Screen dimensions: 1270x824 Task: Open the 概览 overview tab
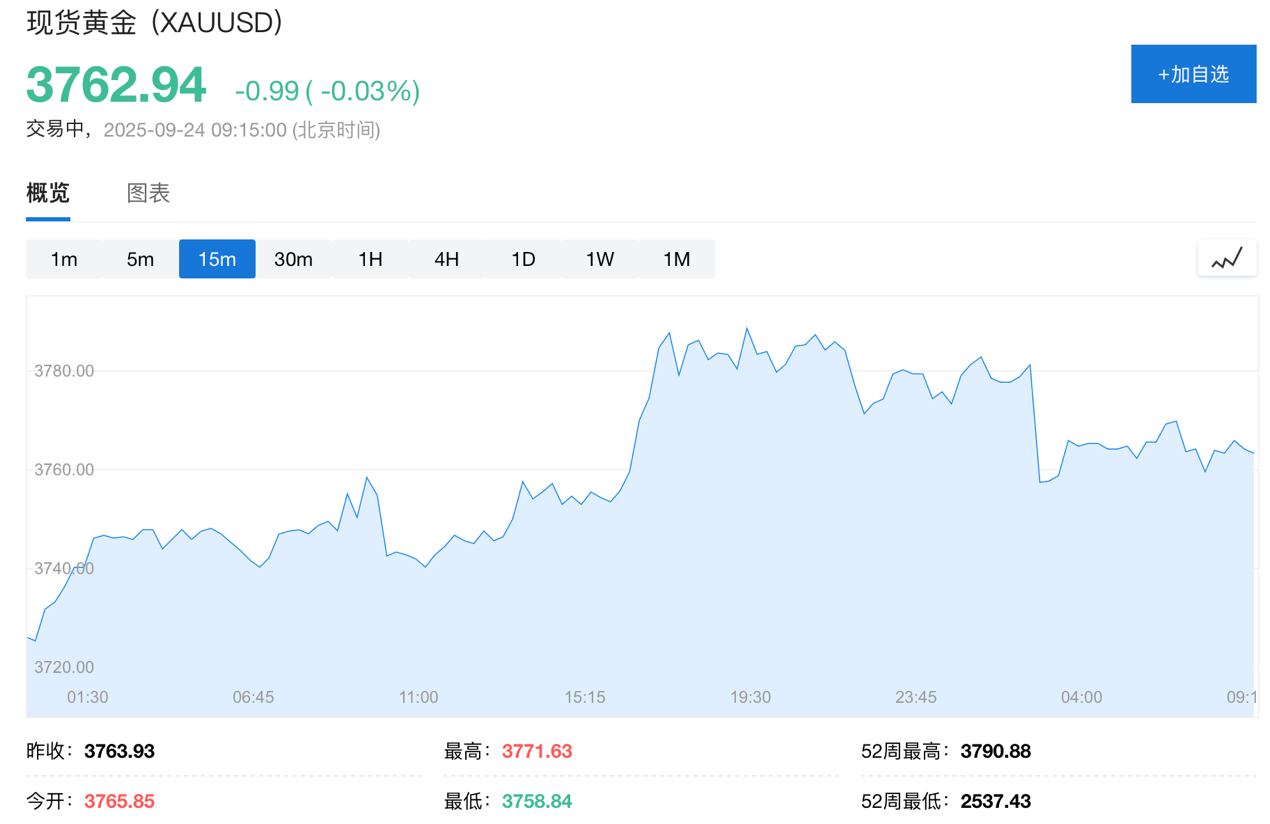48,193
